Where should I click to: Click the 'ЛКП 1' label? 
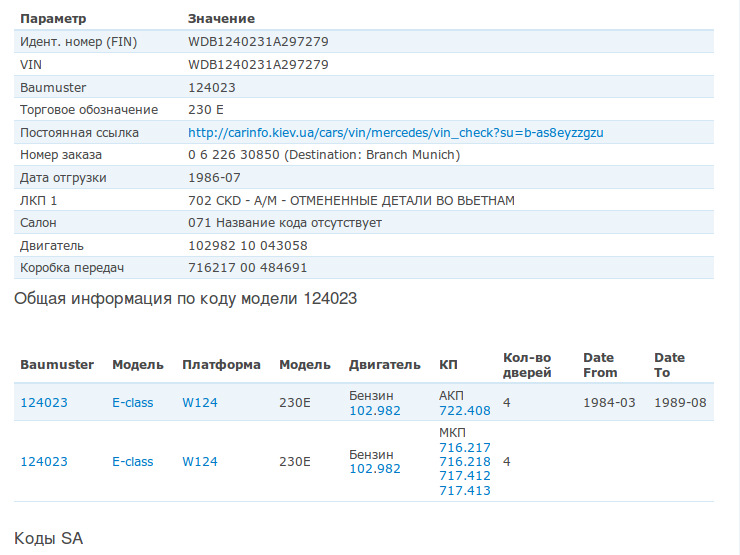(38, 201)
